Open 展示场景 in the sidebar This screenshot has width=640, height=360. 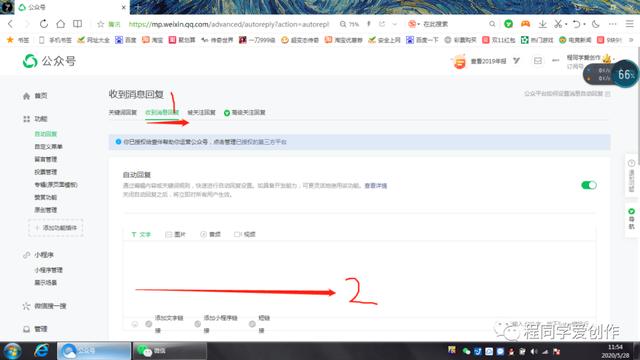click(x=46, y=282)
